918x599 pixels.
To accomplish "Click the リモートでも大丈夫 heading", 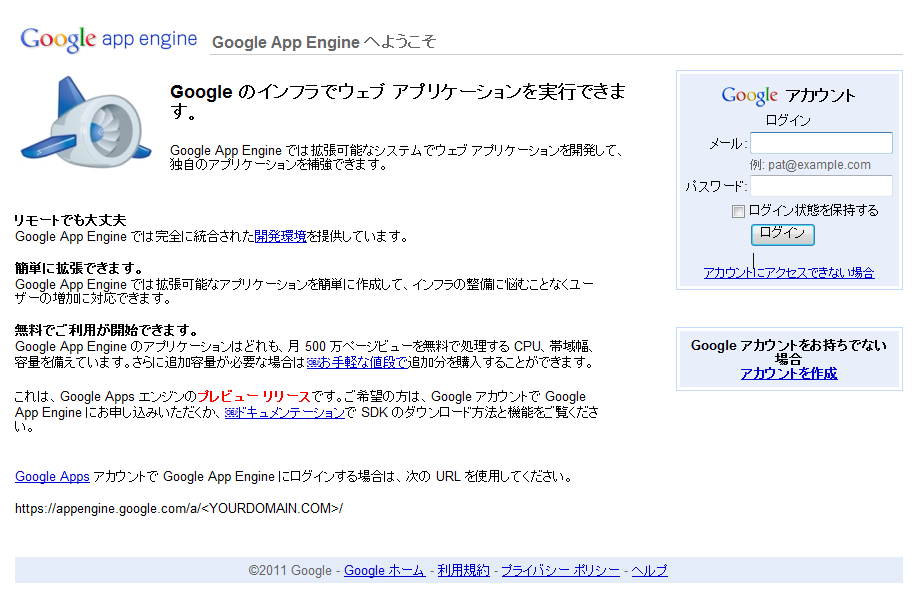I will 70,220.
